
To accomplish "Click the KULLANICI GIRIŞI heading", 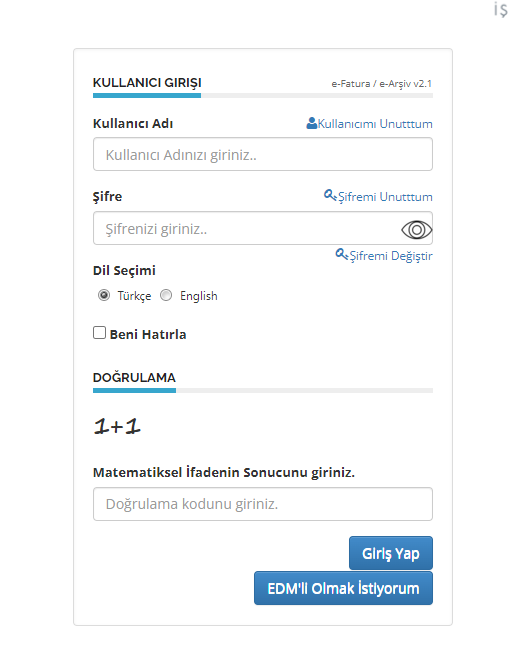I will click(x=147, y=83).
